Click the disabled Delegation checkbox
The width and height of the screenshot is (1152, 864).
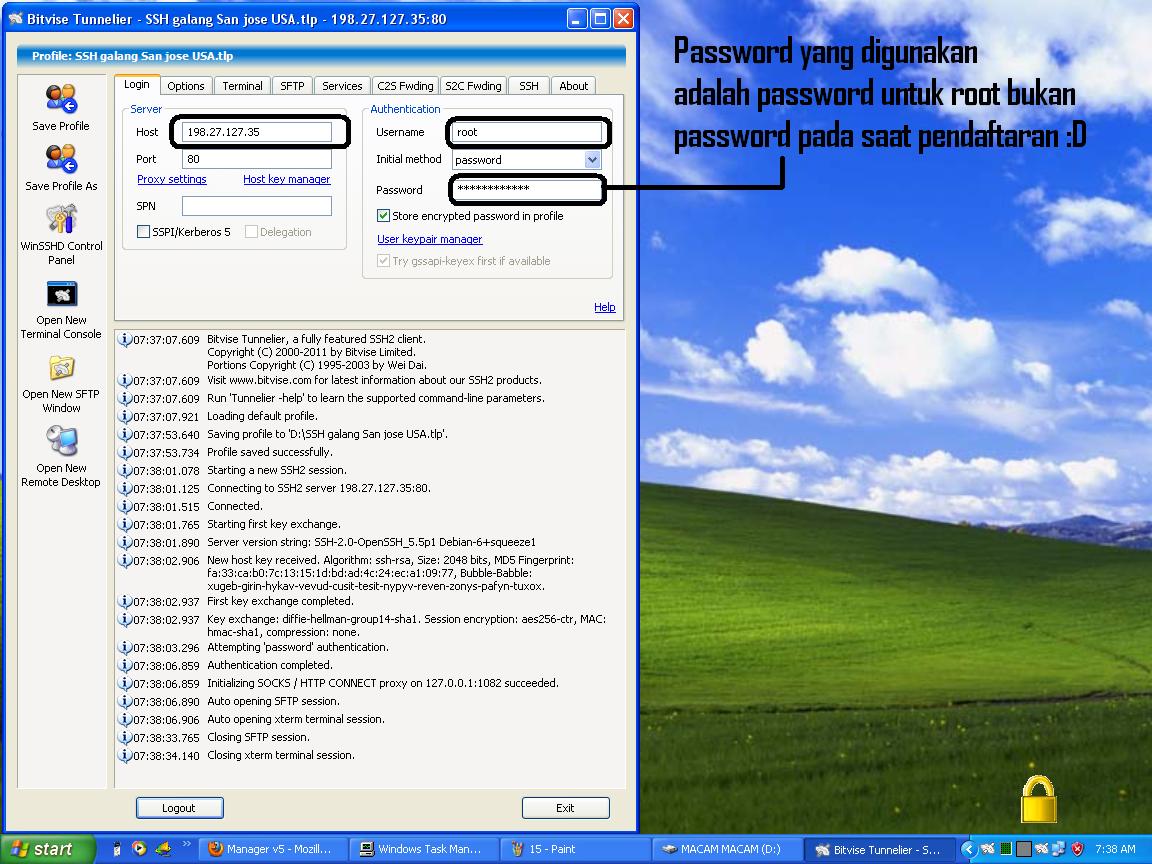click(251, 232)
